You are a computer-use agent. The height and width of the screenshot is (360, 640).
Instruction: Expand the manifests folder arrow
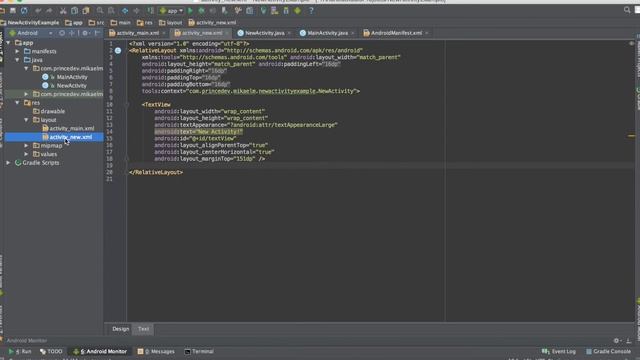(18, 51)
